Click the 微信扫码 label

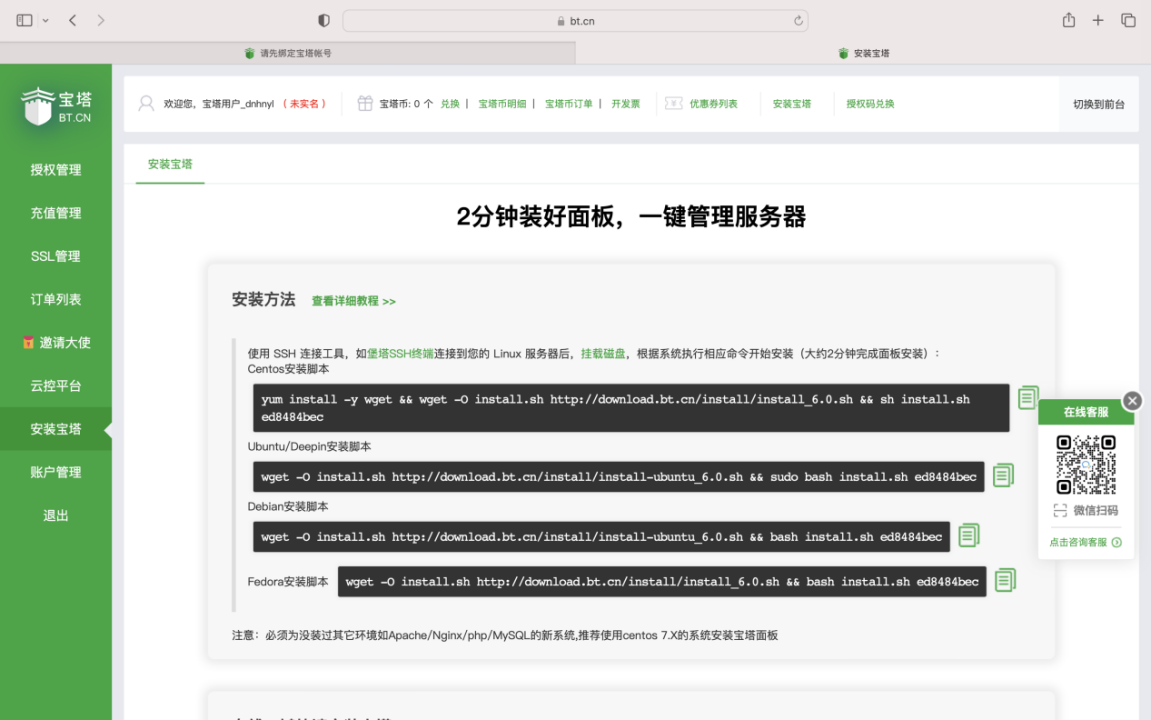1095,510
